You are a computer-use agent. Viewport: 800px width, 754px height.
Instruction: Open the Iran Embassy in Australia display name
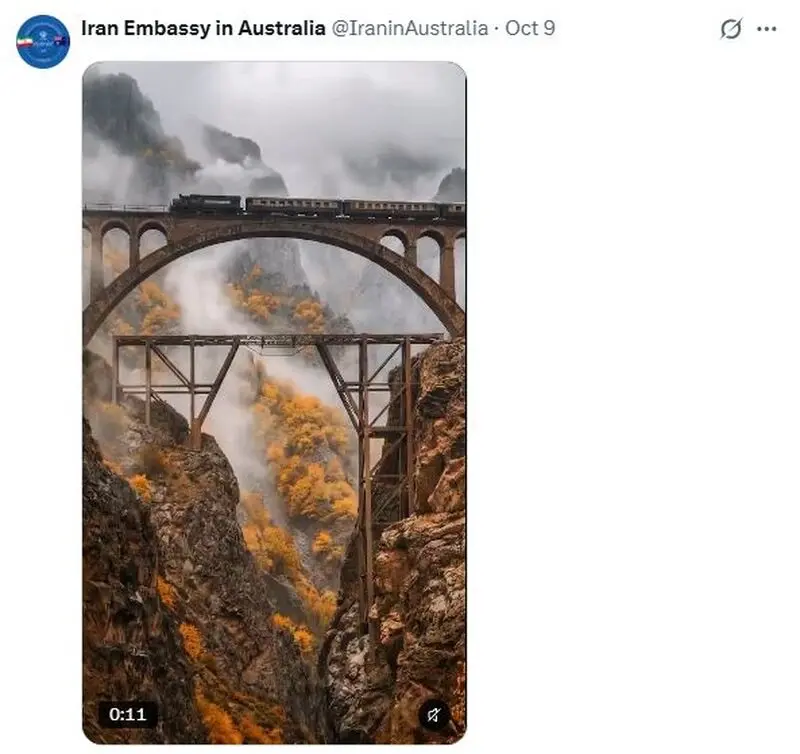tap(203, 28)
